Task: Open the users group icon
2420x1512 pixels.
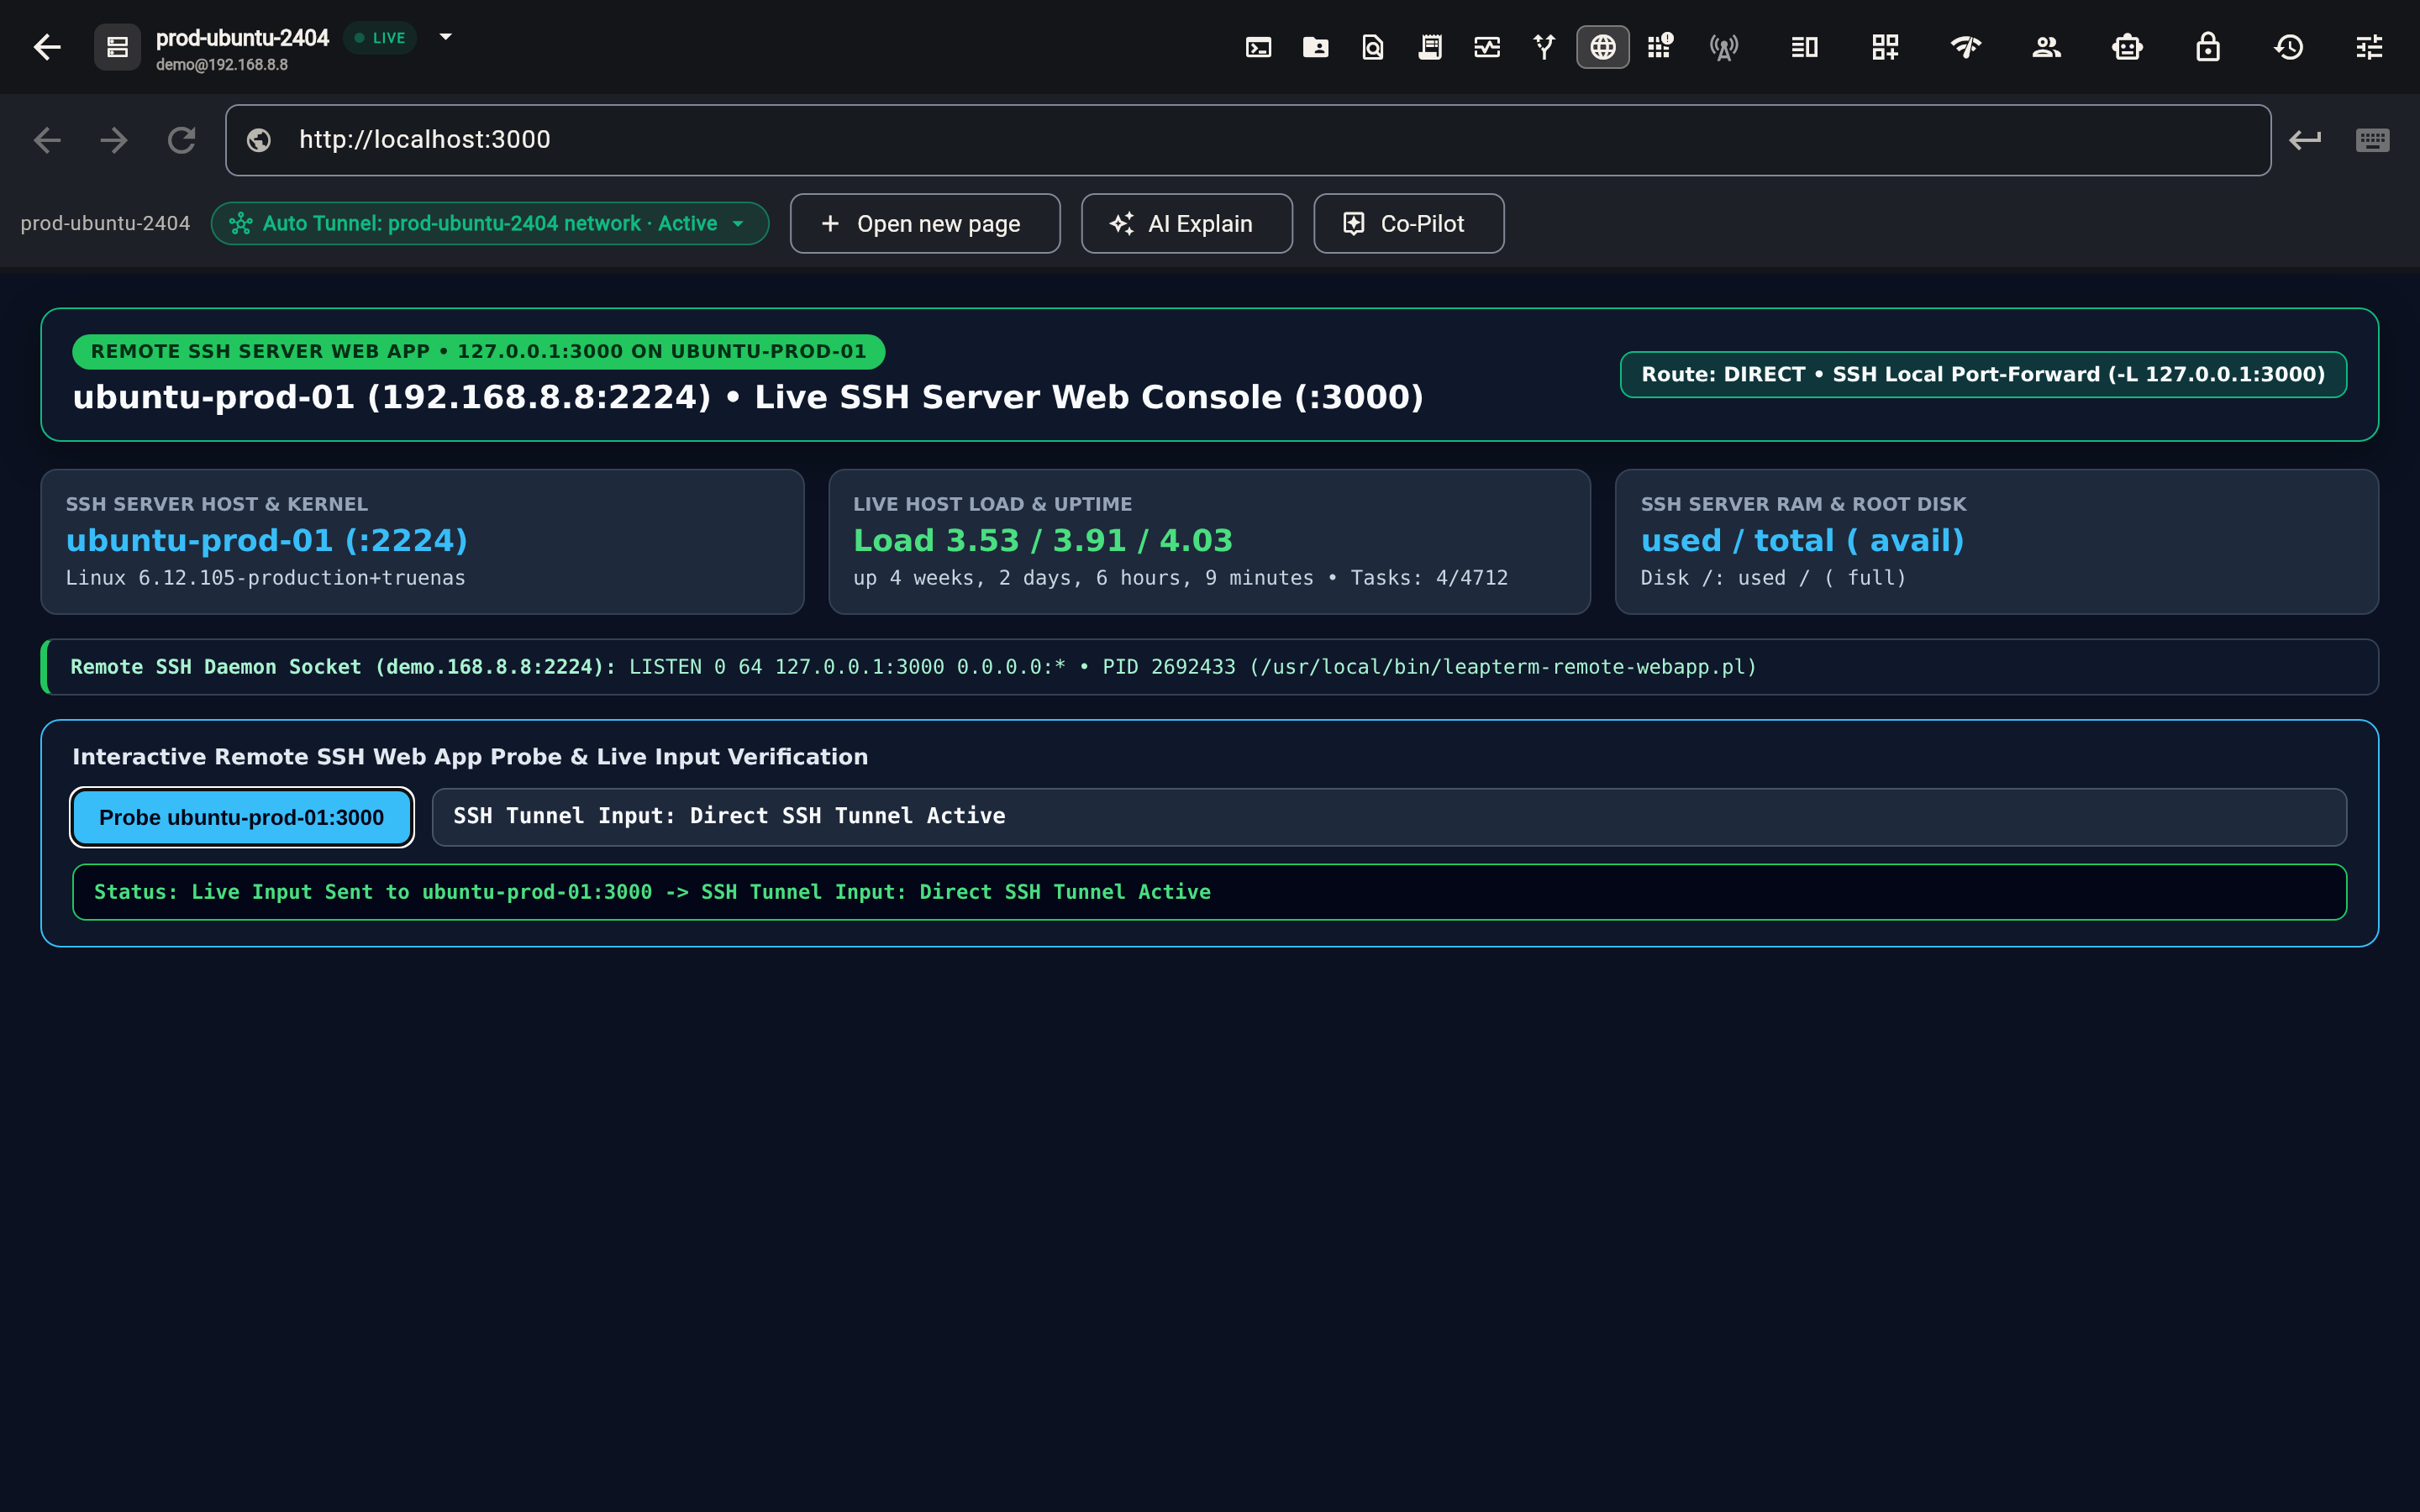Action: point(2046,47)
